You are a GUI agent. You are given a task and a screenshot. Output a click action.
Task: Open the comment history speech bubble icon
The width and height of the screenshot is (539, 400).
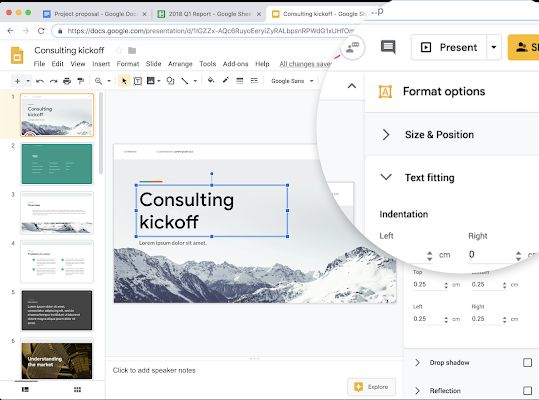click(x=388, y=47)
